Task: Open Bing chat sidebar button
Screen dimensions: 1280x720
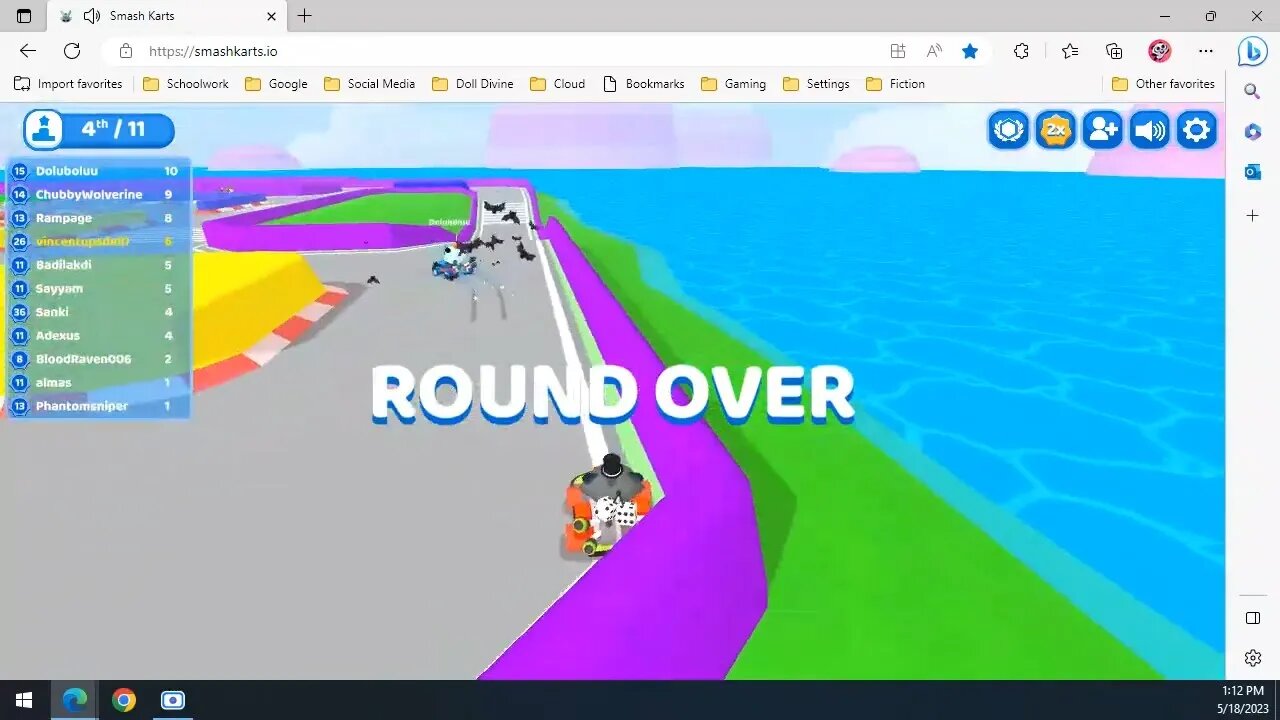Action: (1253, 51)
